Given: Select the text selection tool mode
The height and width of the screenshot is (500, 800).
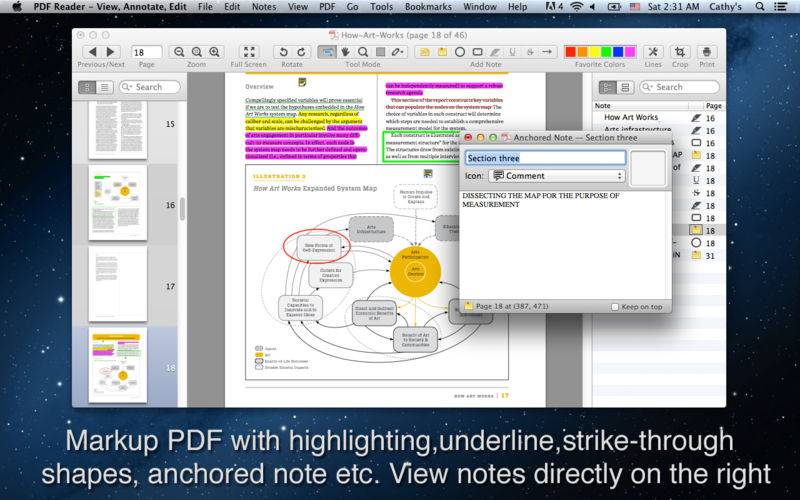Looking at the screenshot, I should (x=327, y=52).
